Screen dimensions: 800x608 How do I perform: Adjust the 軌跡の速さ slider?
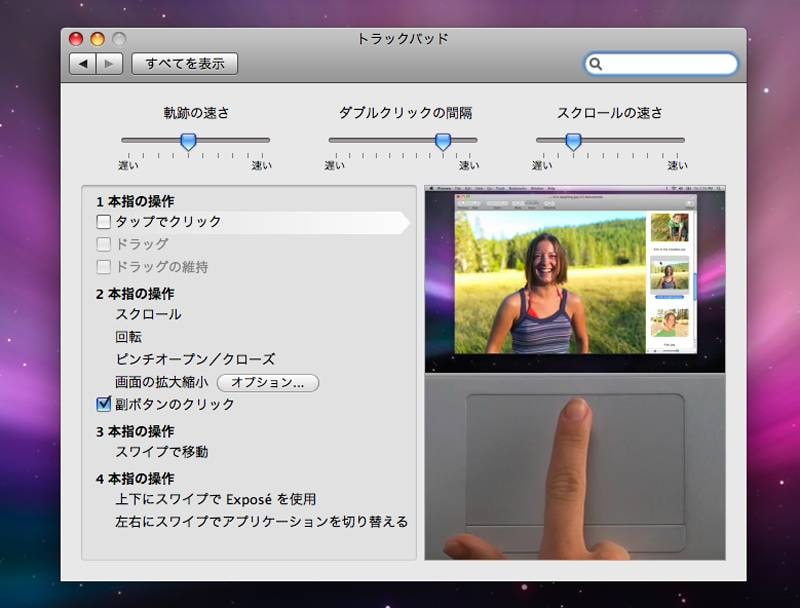tap(190, 141)
